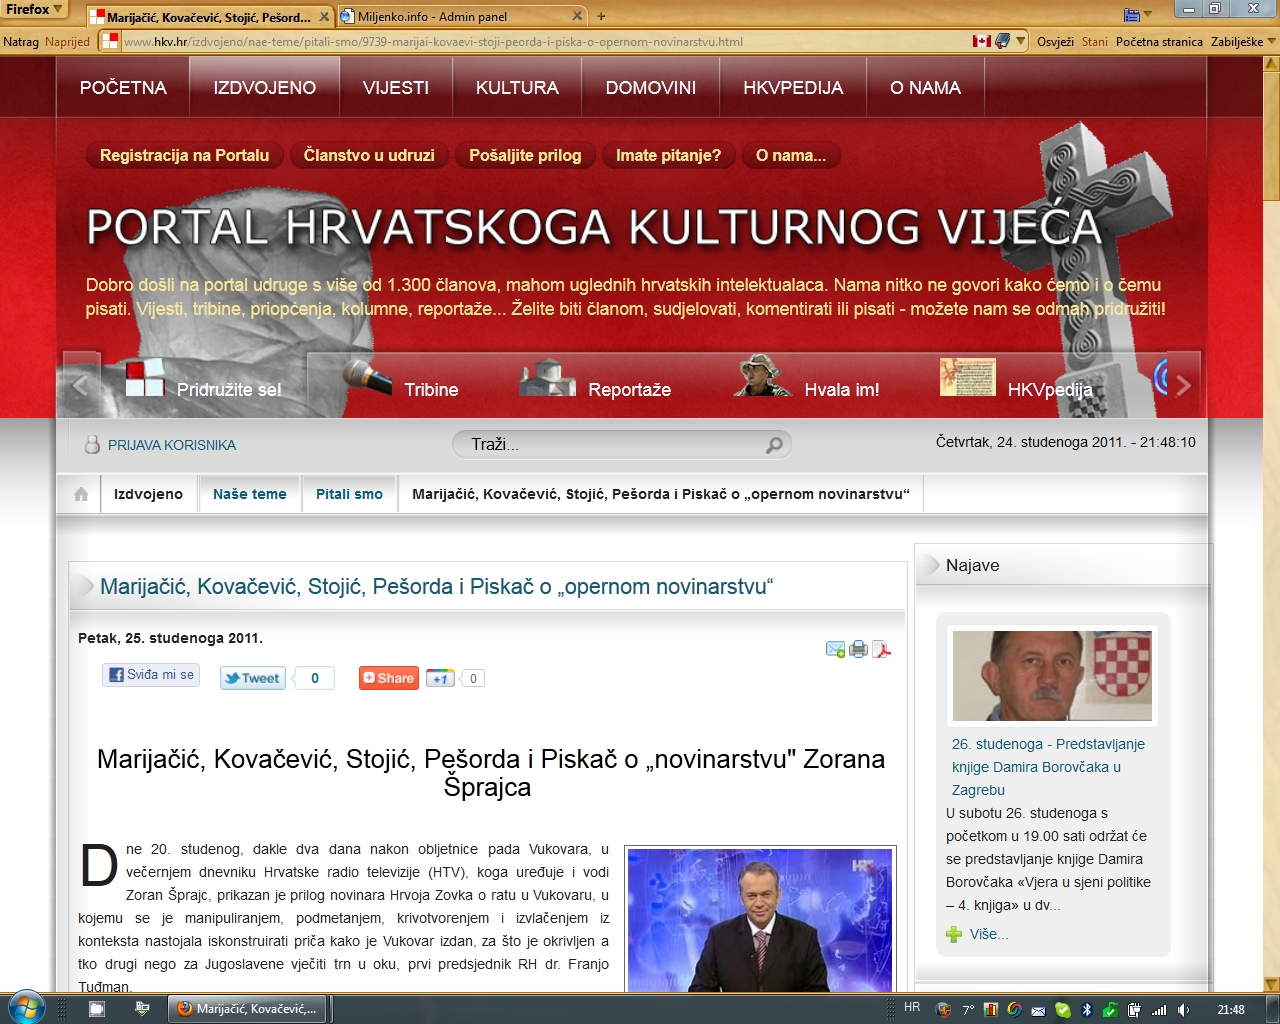Image resolution: width=1280 pixels, height=1024 pixels.
Task: Click the email article icon
Action: pos(835,650)
